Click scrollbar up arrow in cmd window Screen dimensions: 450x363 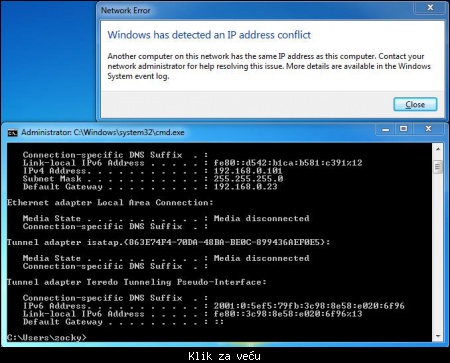(x=438, y=149)
